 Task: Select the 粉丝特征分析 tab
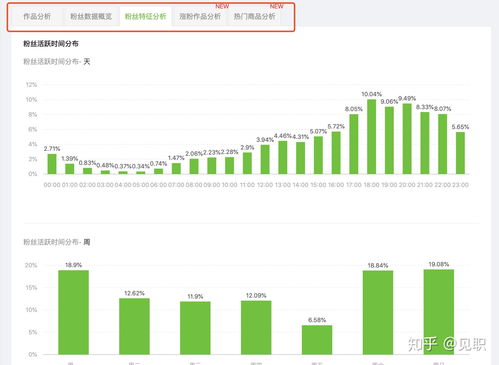(145, 16)
